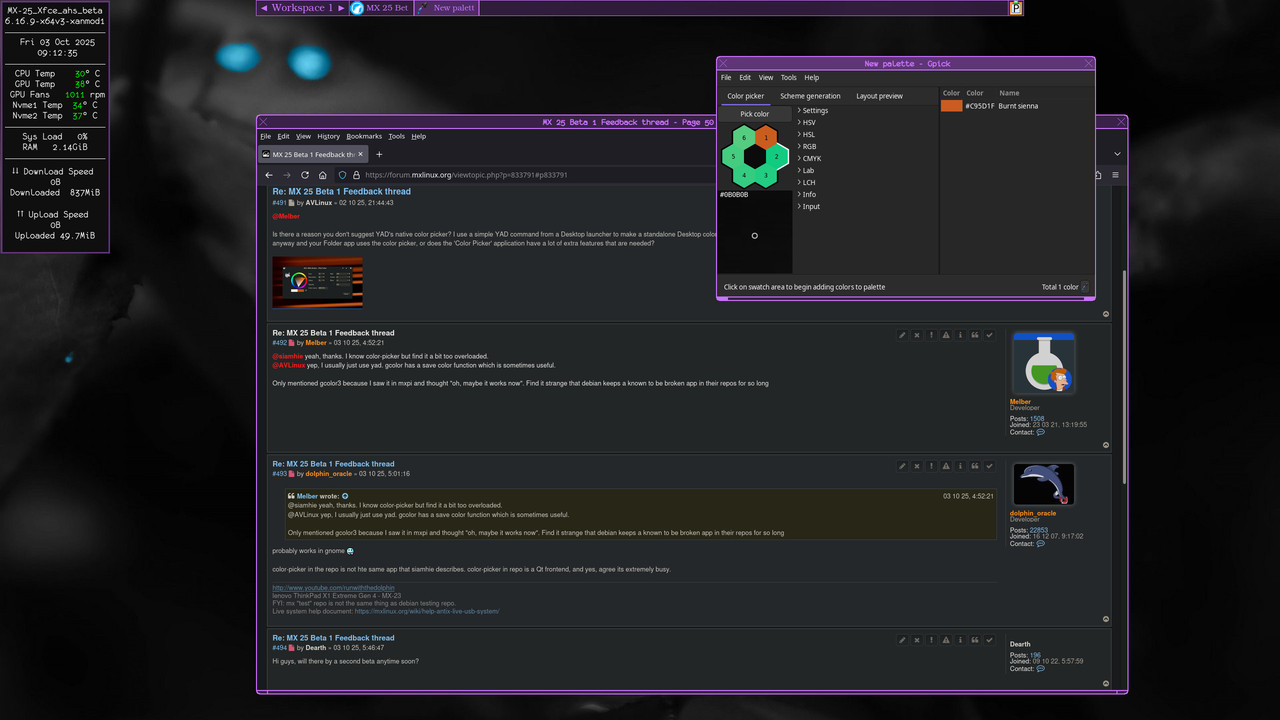Open a new browser tab

click(379, 154)
